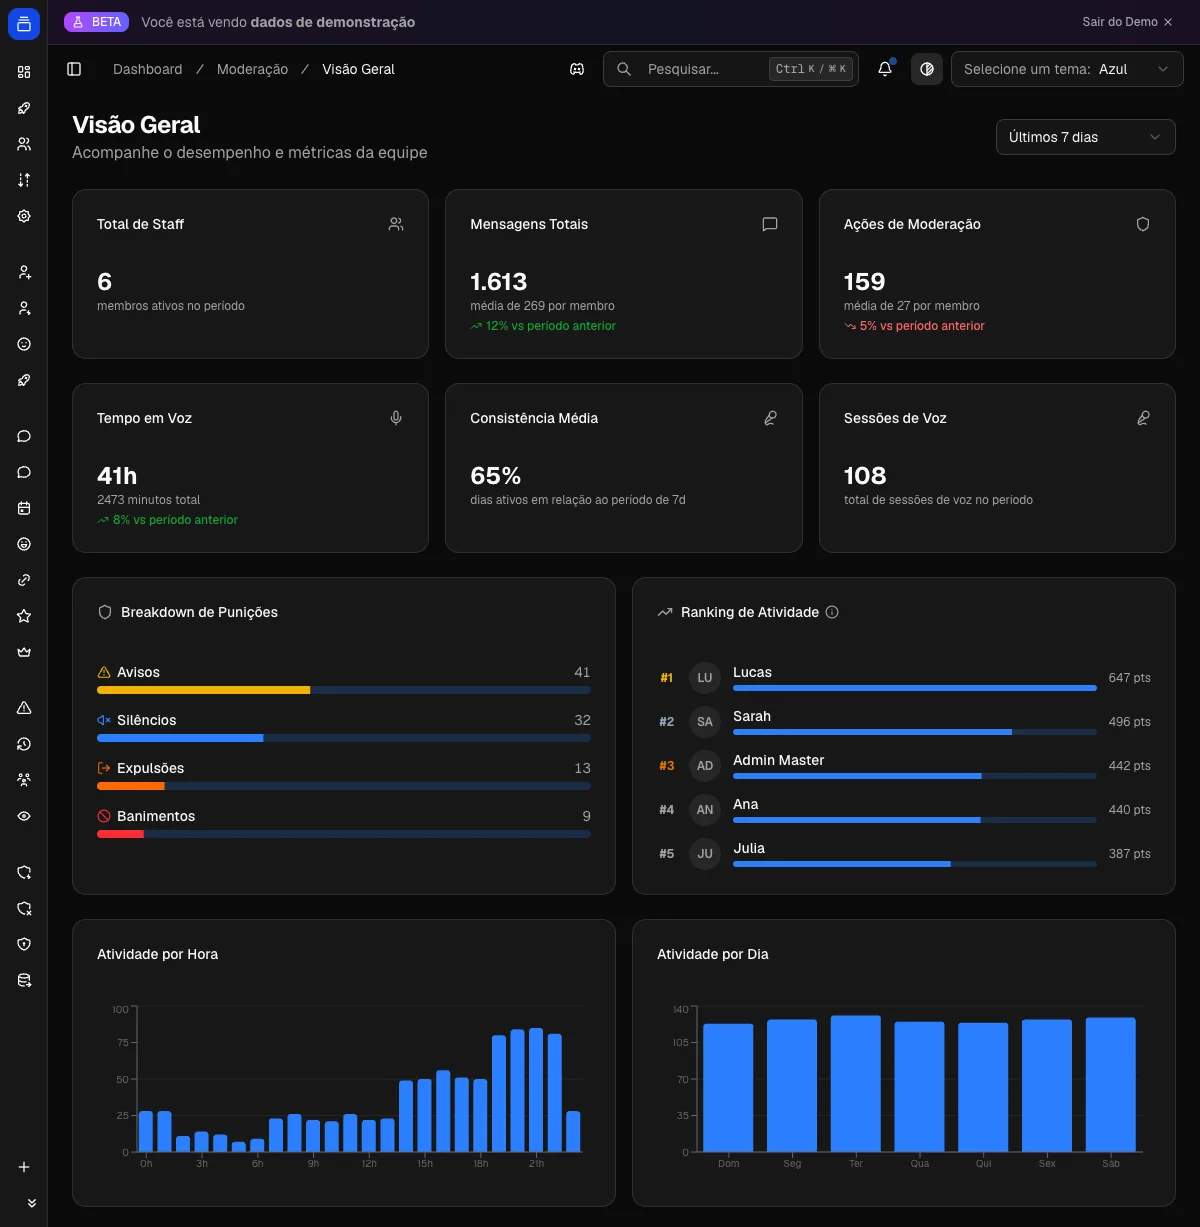Focus the Pesquisar search field
Viewport: 1200px width, 1227px height.
click(730, 69)
